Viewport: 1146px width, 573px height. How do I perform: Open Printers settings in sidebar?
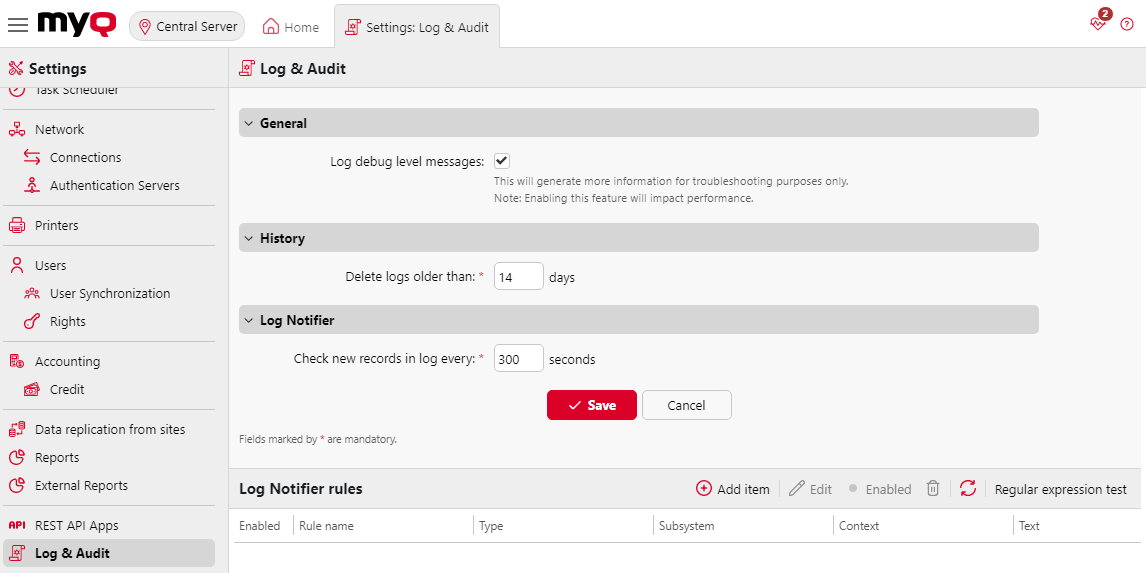click(x=56, y=225)
